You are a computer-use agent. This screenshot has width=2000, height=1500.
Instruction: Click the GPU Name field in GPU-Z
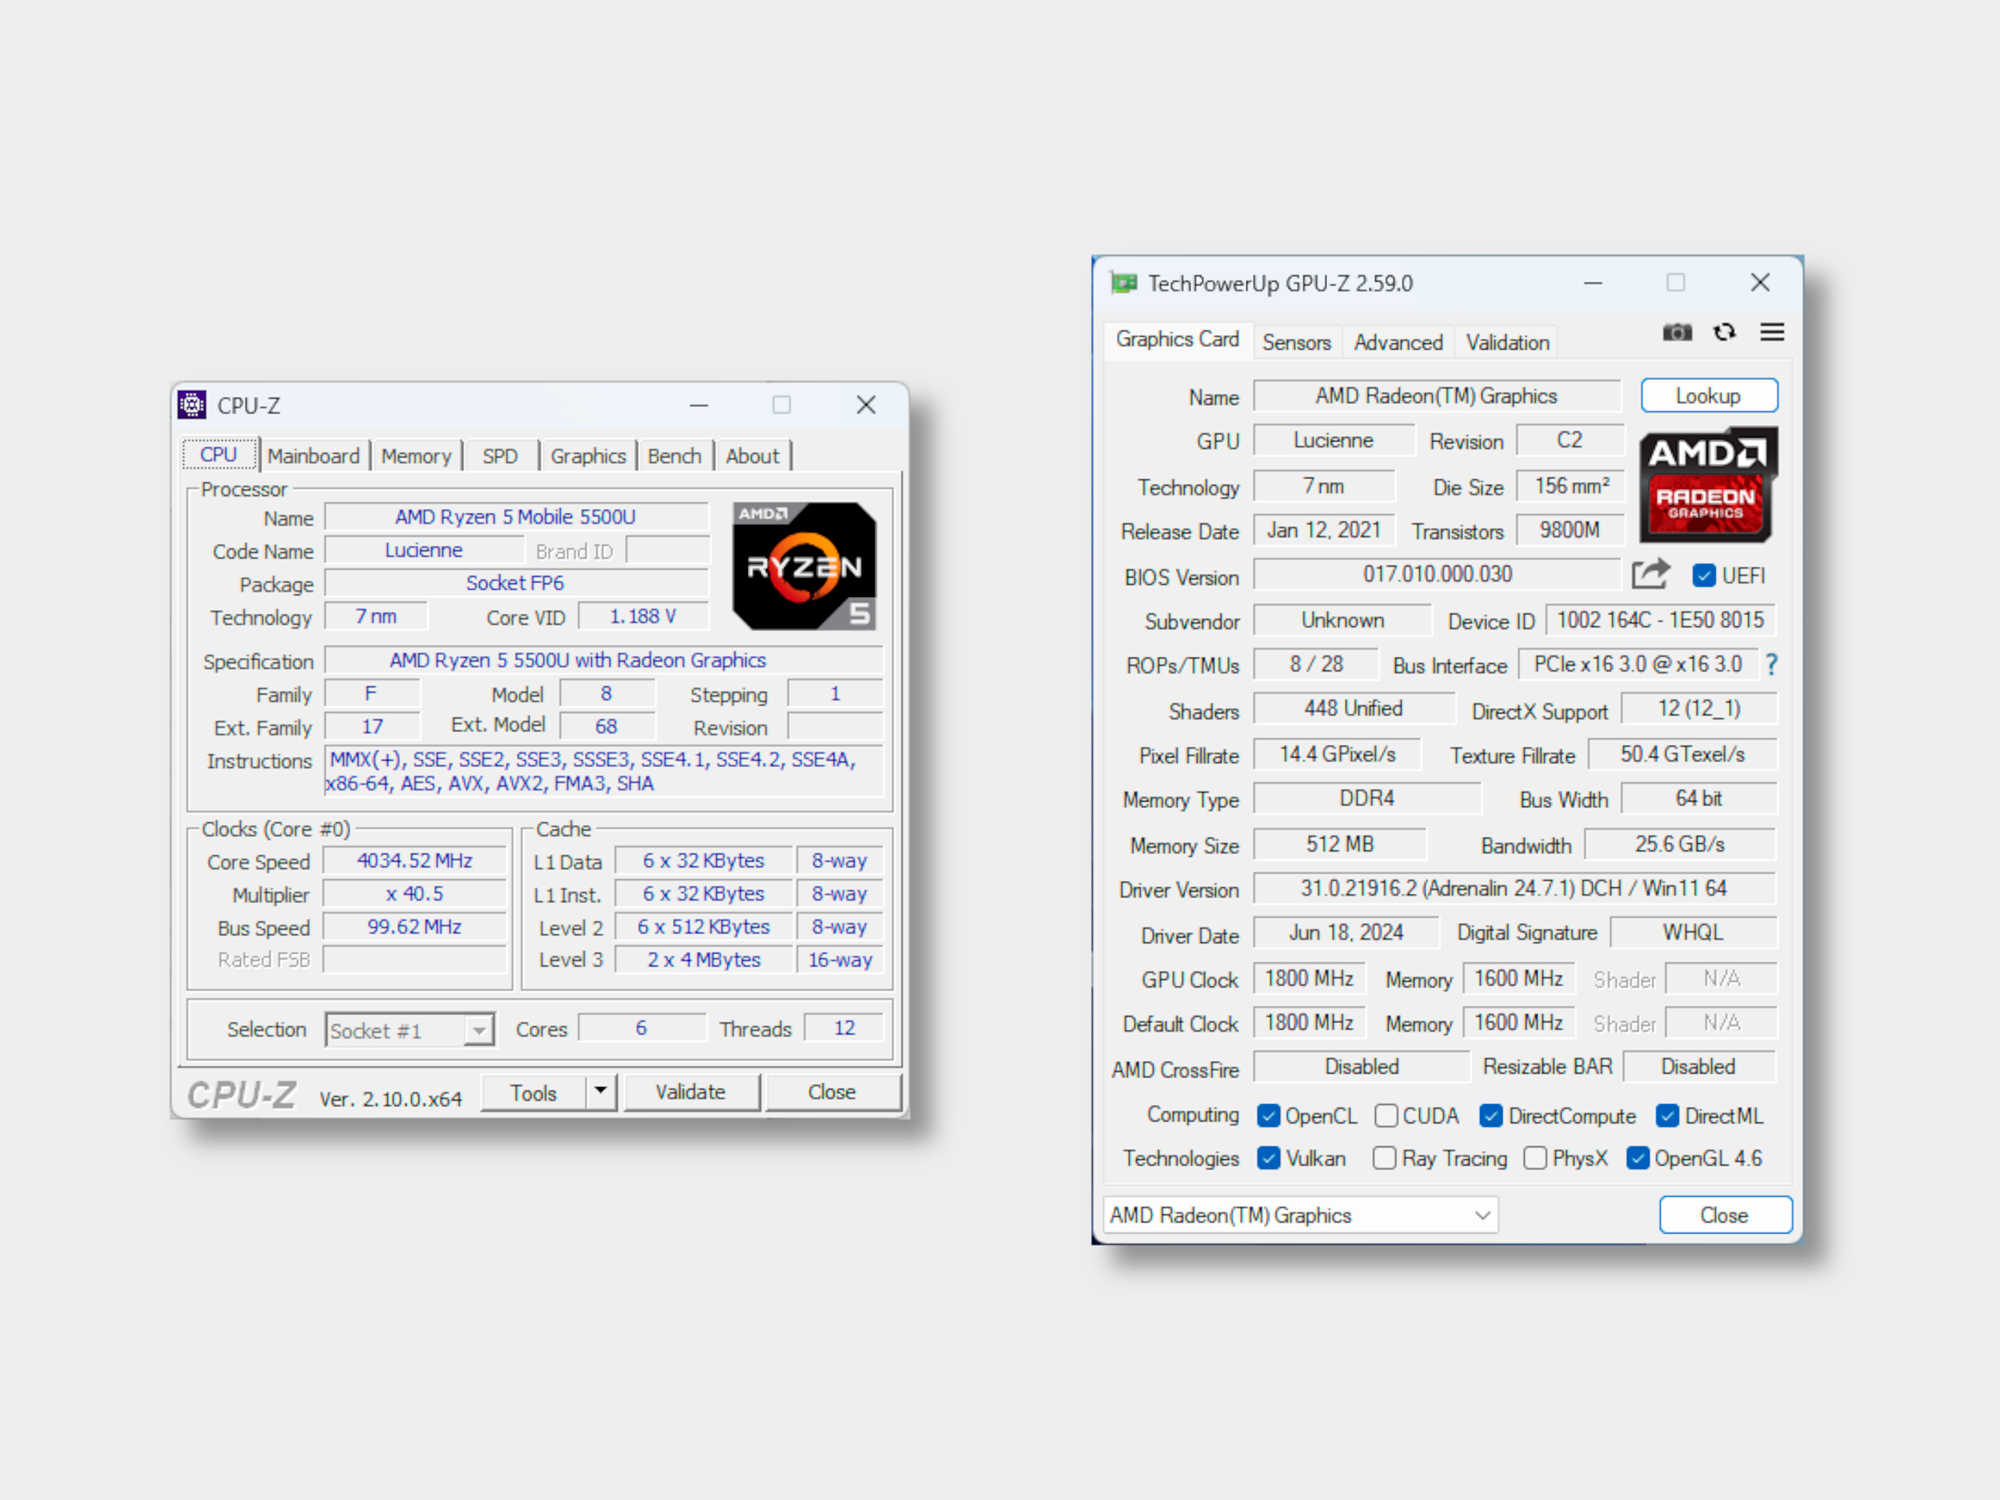pos(1437,396)
